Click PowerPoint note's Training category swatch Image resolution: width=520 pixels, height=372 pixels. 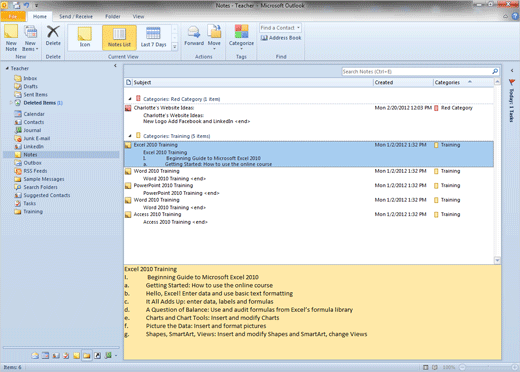point(436,186)
